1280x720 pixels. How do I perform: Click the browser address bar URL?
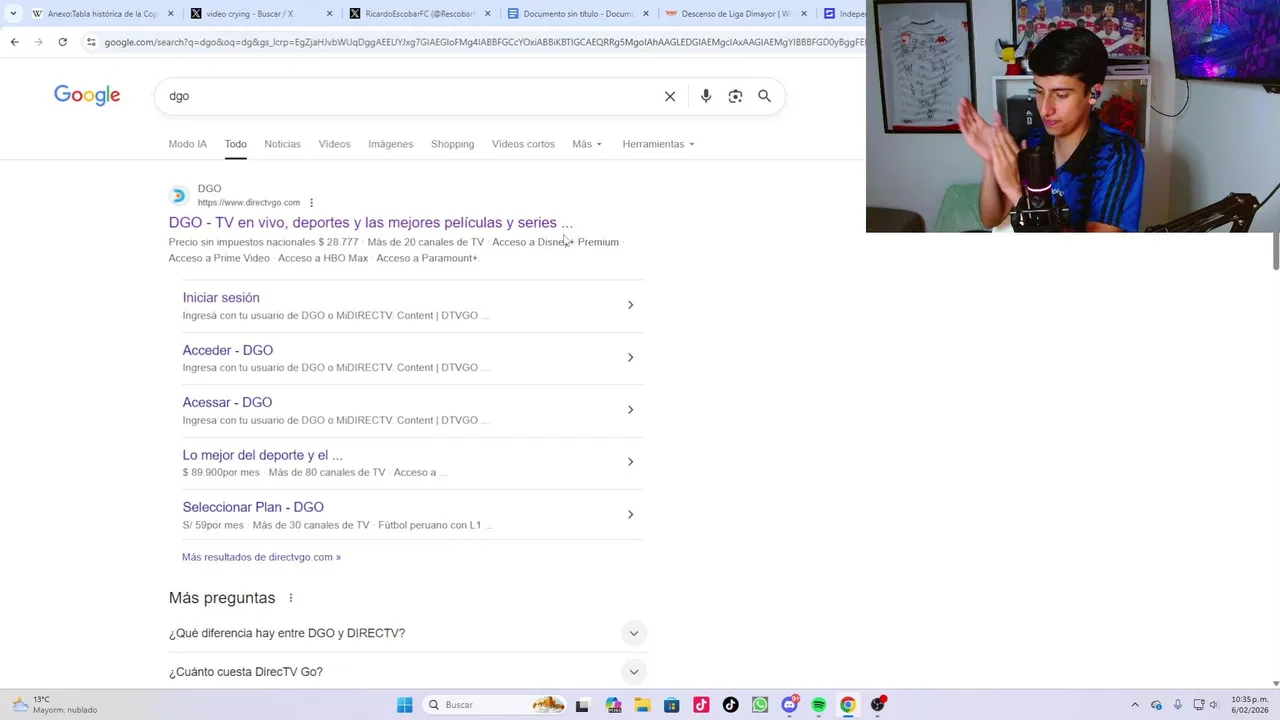pos(484,42)
